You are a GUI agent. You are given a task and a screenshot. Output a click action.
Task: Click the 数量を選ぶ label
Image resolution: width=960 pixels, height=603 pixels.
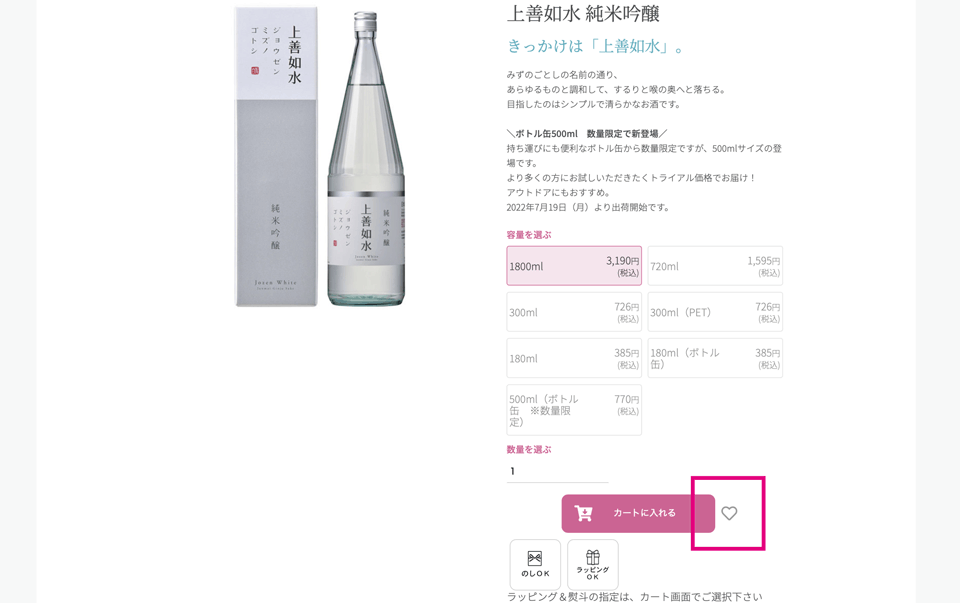(x=529, y=449)
